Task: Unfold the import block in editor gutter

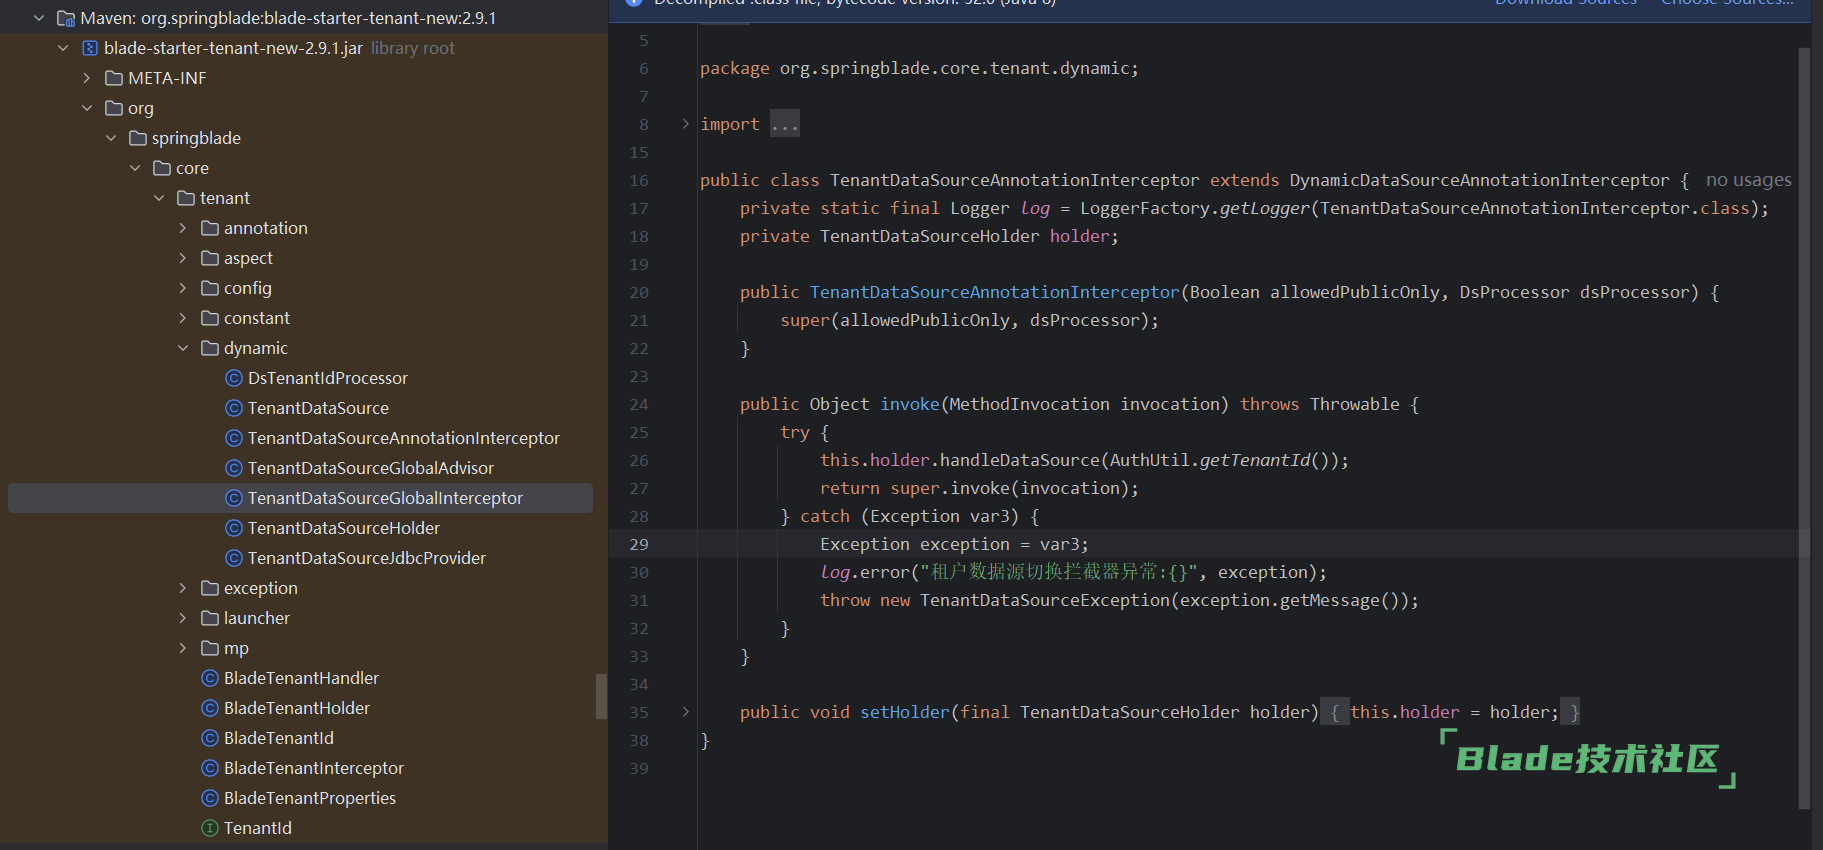Action: tap(685, 124)
